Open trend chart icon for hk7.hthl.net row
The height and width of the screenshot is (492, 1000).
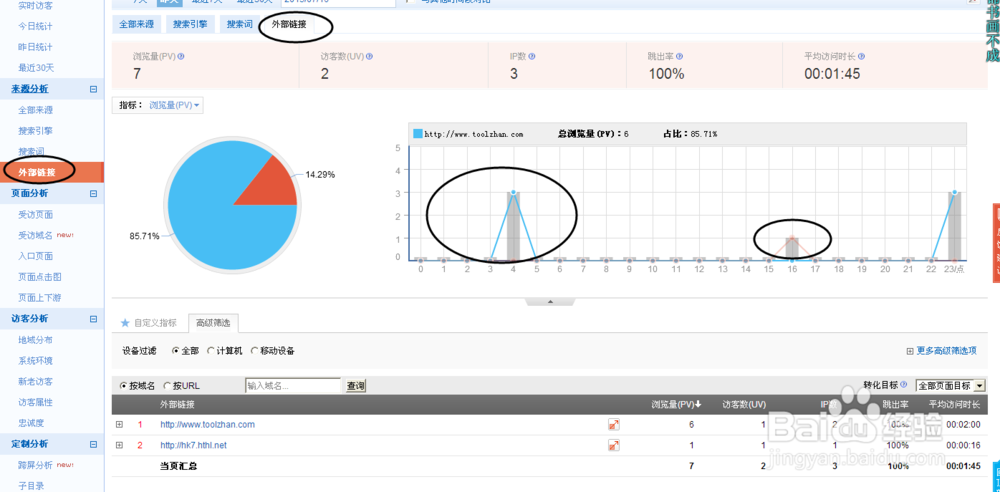614,445
